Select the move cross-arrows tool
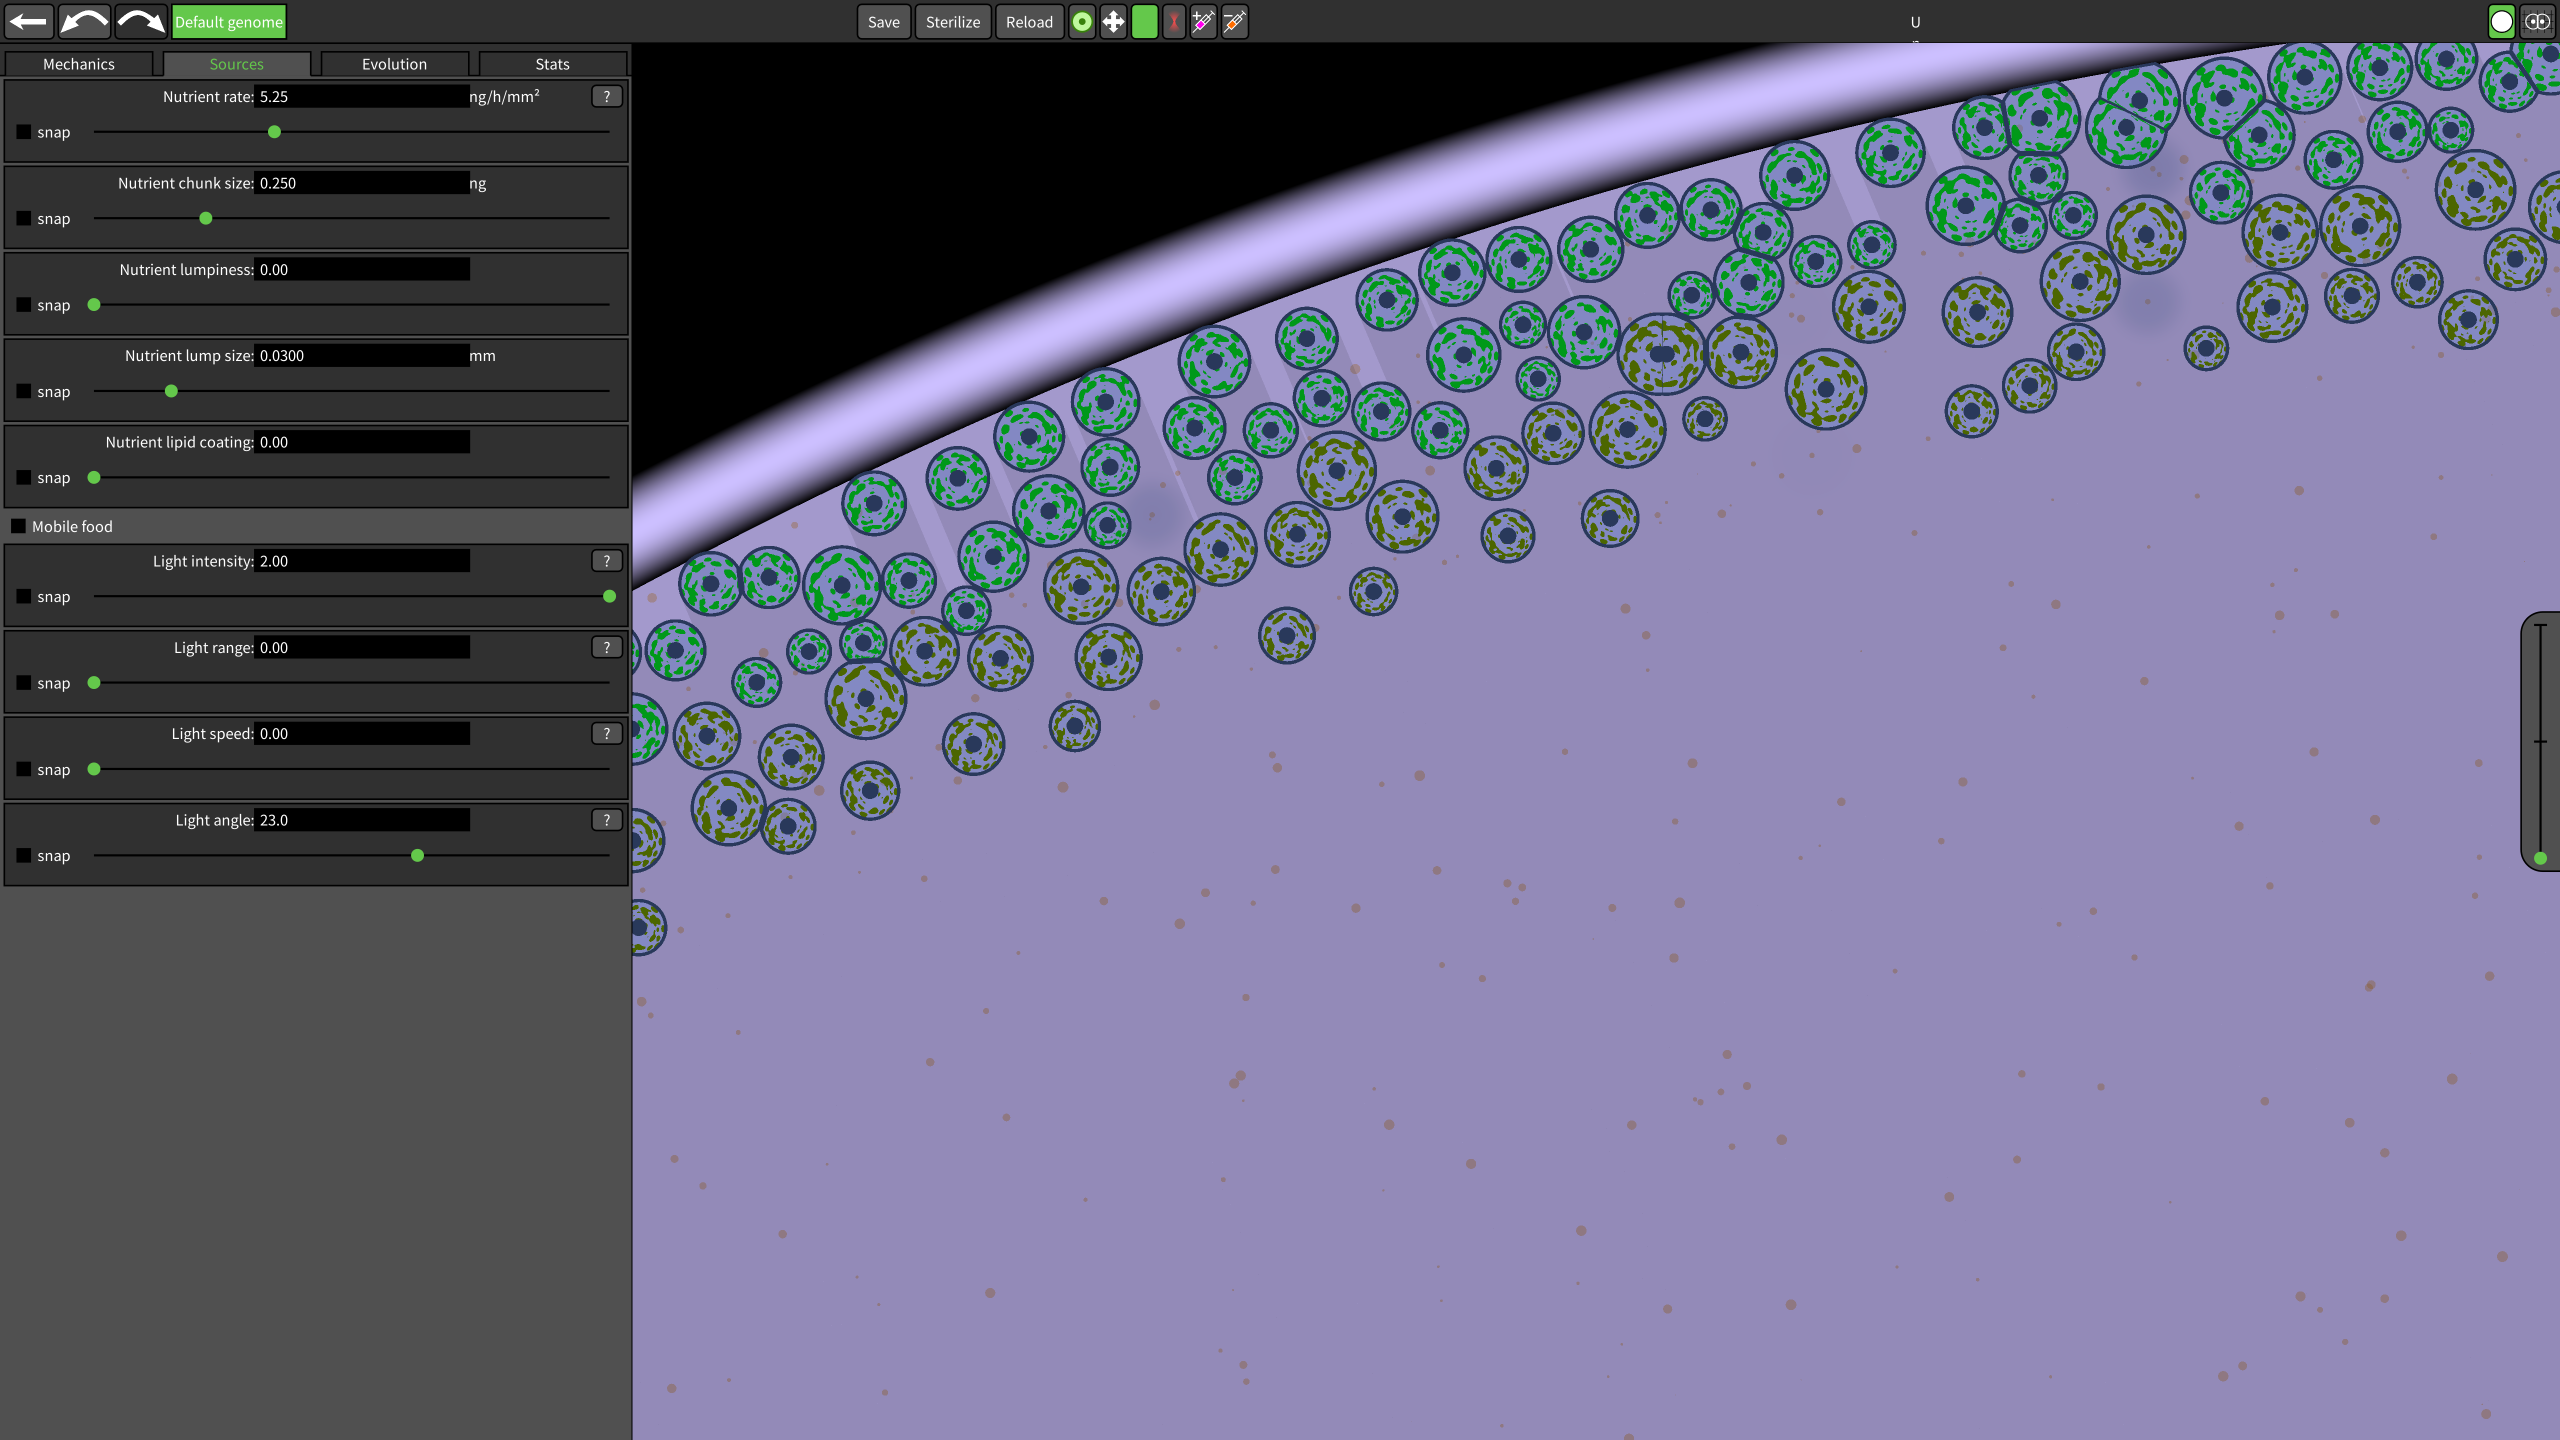Screen dimensions: 2560x1440 tap(1113, 22)
